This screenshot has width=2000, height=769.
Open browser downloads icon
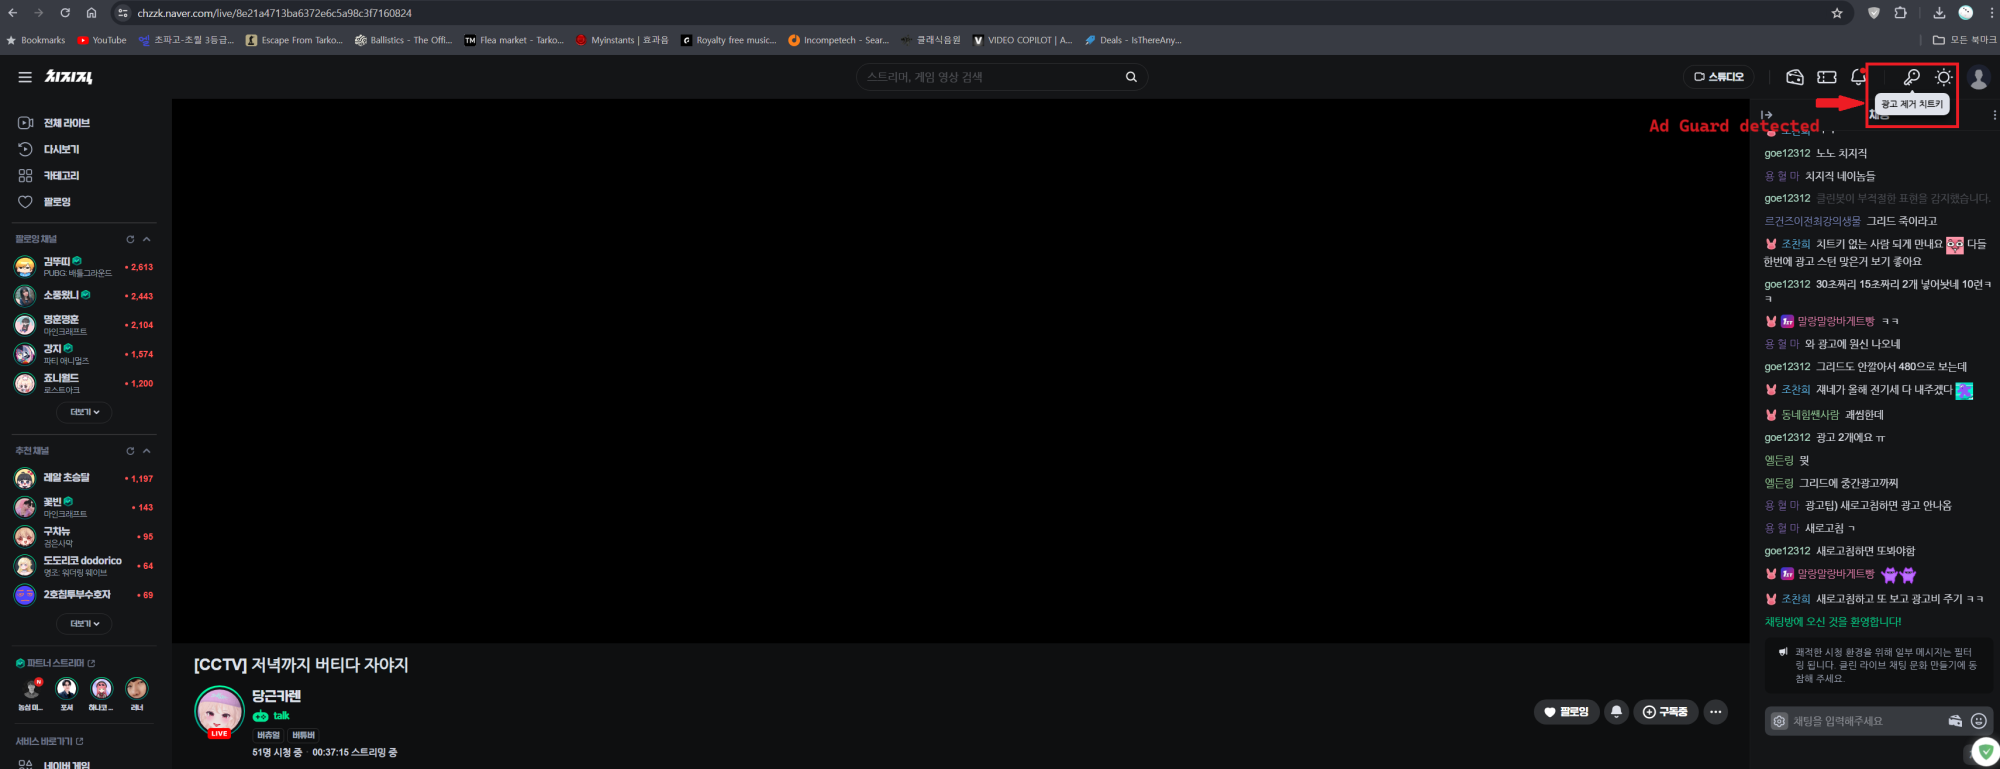coord(1939,13)
